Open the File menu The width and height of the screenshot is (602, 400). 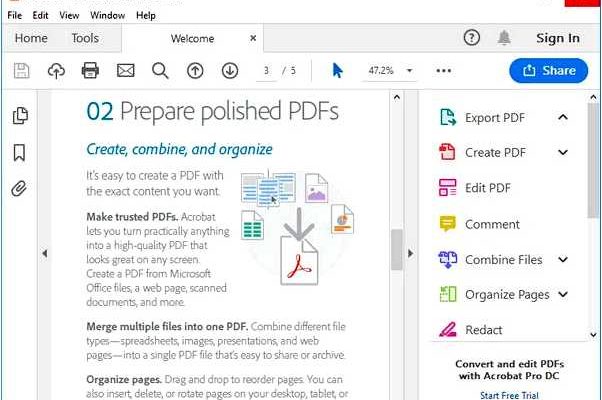(x=15, y=15)
